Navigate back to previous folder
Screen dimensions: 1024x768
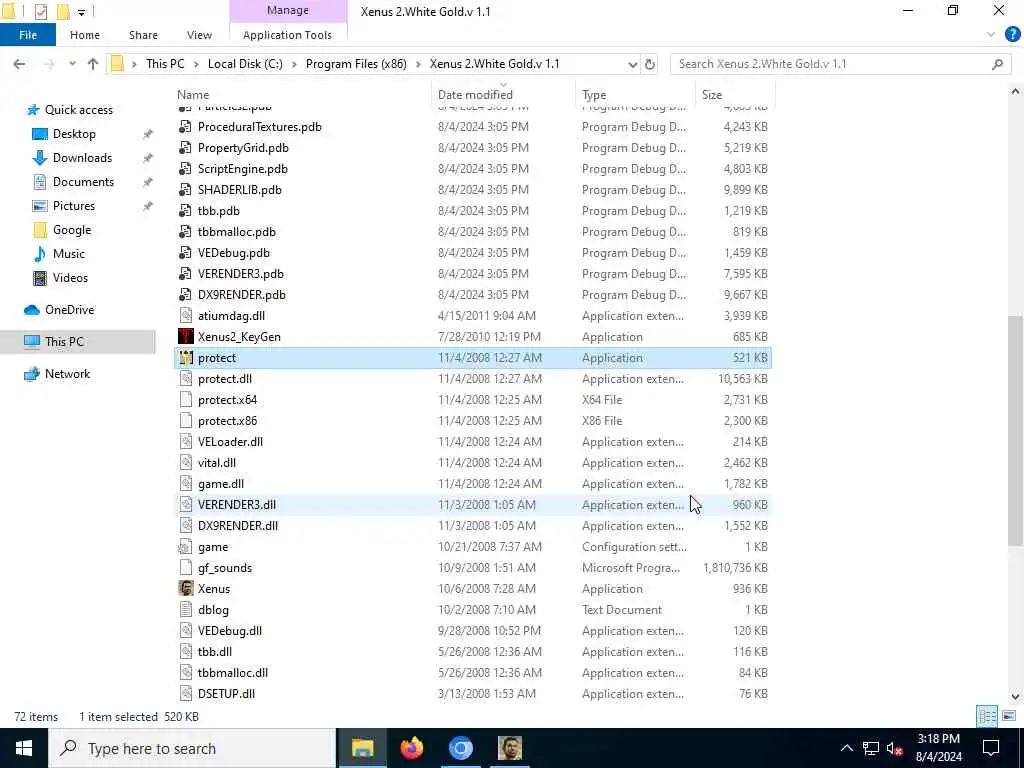[x=20, y=64]
